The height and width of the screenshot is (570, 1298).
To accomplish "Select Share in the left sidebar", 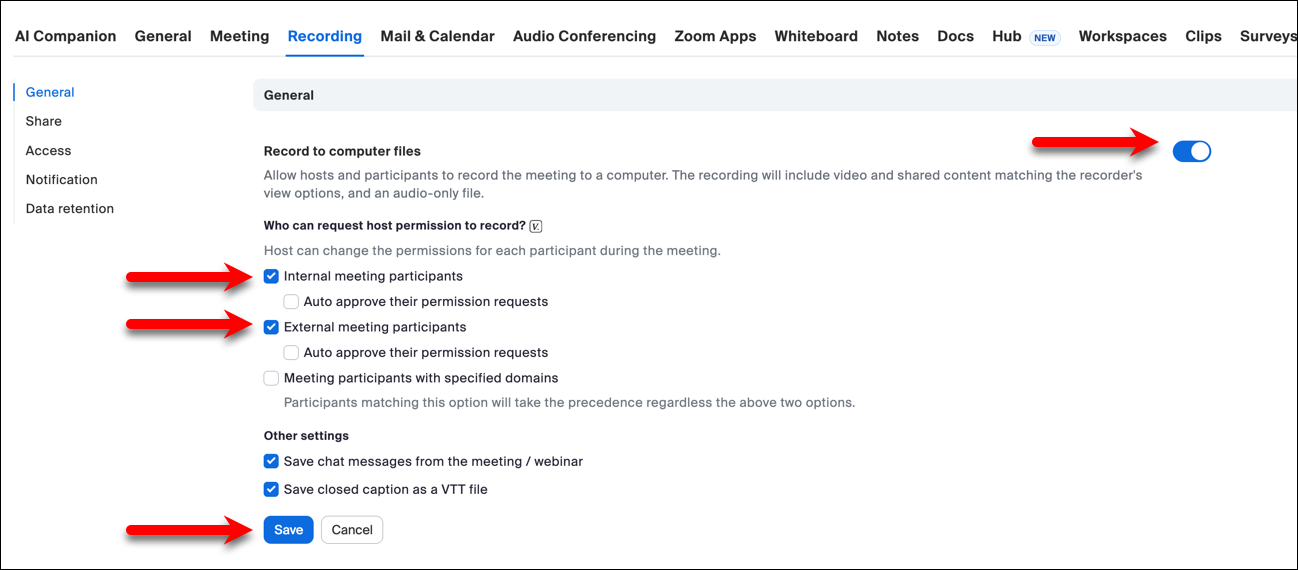I will (x=44, y=121).
